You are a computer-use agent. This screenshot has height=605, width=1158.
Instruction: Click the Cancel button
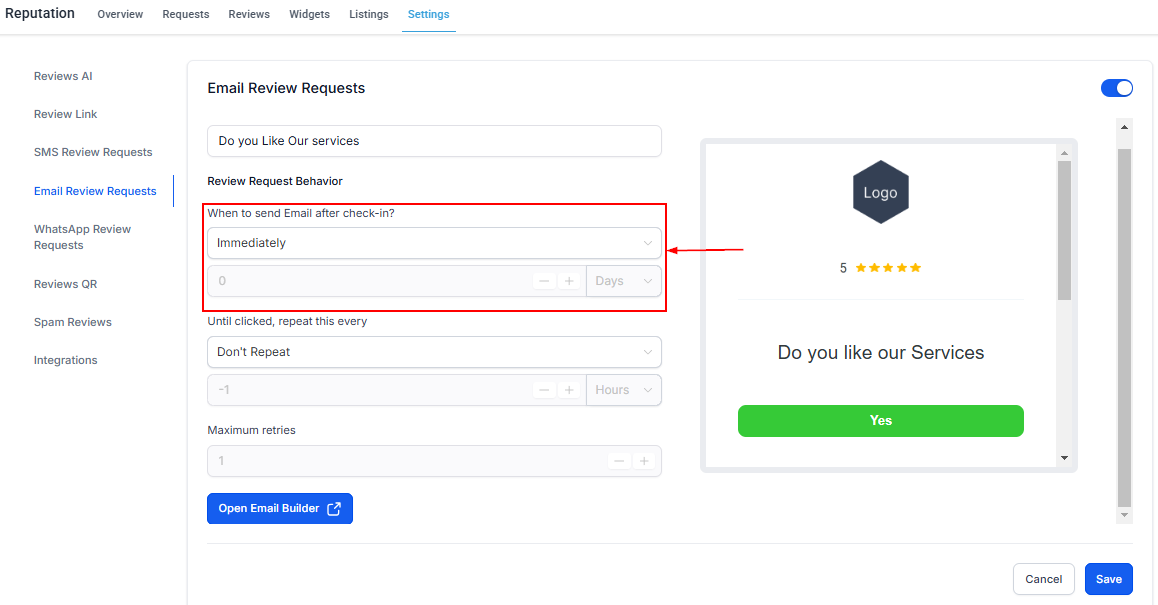point(1044,579)
